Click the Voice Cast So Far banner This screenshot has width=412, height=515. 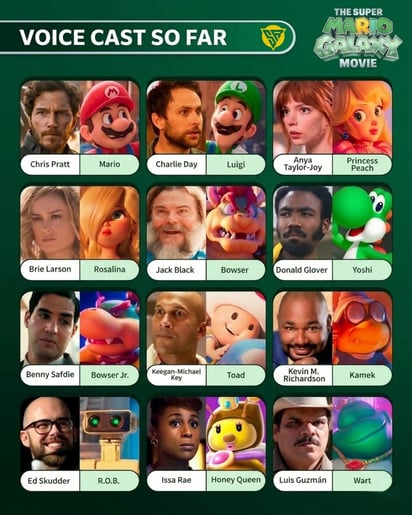pos(148,37)
